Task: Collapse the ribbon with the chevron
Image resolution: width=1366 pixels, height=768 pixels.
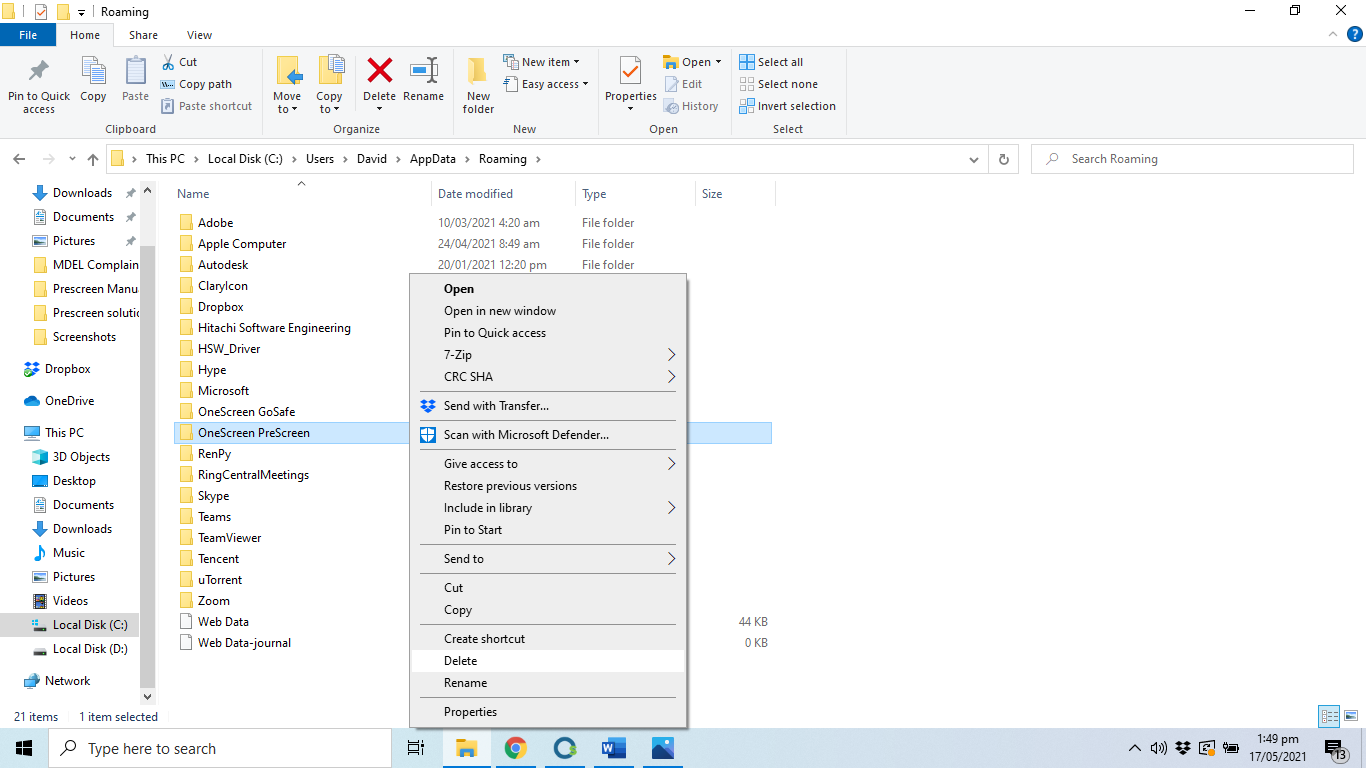Action: click(x=1331, y=34)
